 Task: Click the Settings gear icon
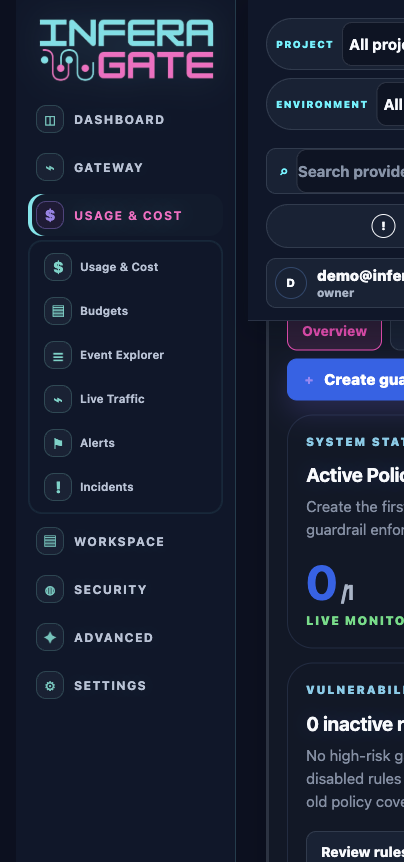tap(50, 686)
